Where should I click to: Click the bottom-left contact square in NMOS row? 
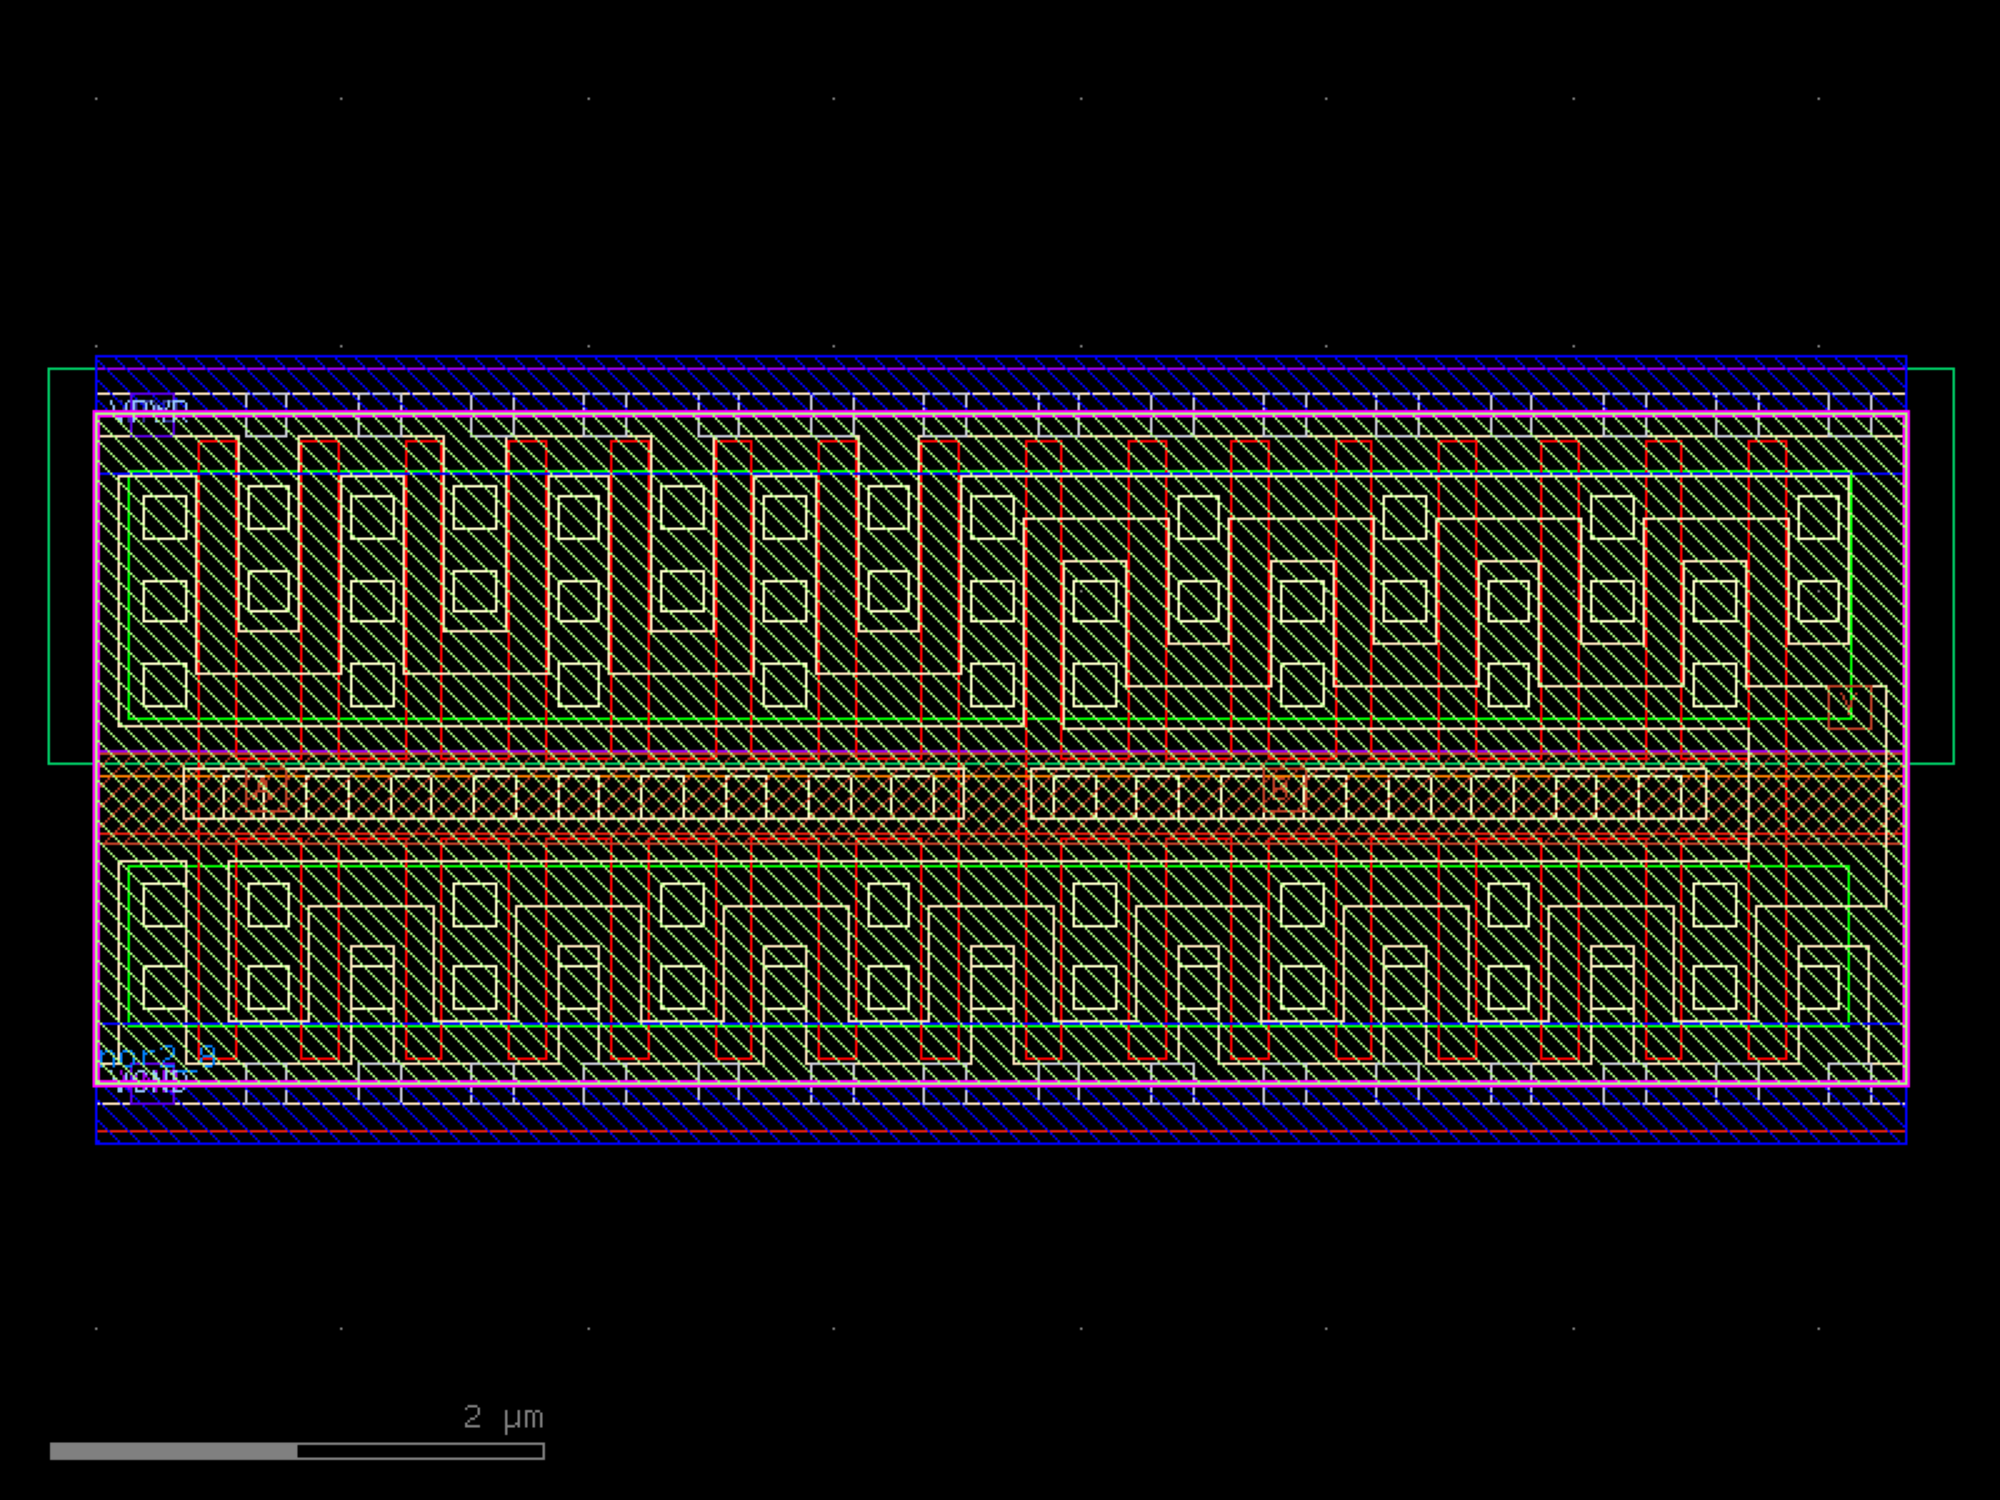165,988
